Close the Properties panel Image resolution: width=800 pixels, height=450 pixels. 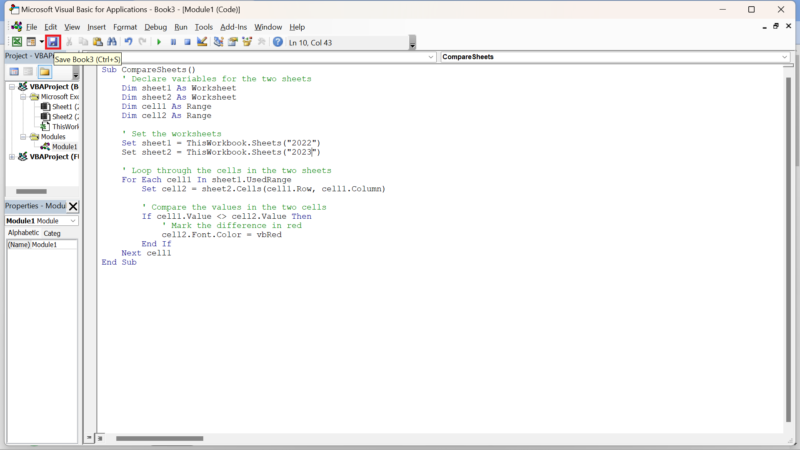(73, 206)
